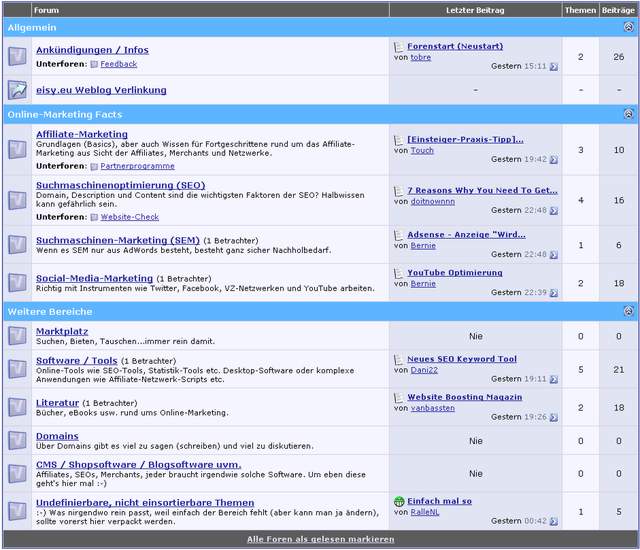Open the Marktplatz forum

click(x=62, y=331)
